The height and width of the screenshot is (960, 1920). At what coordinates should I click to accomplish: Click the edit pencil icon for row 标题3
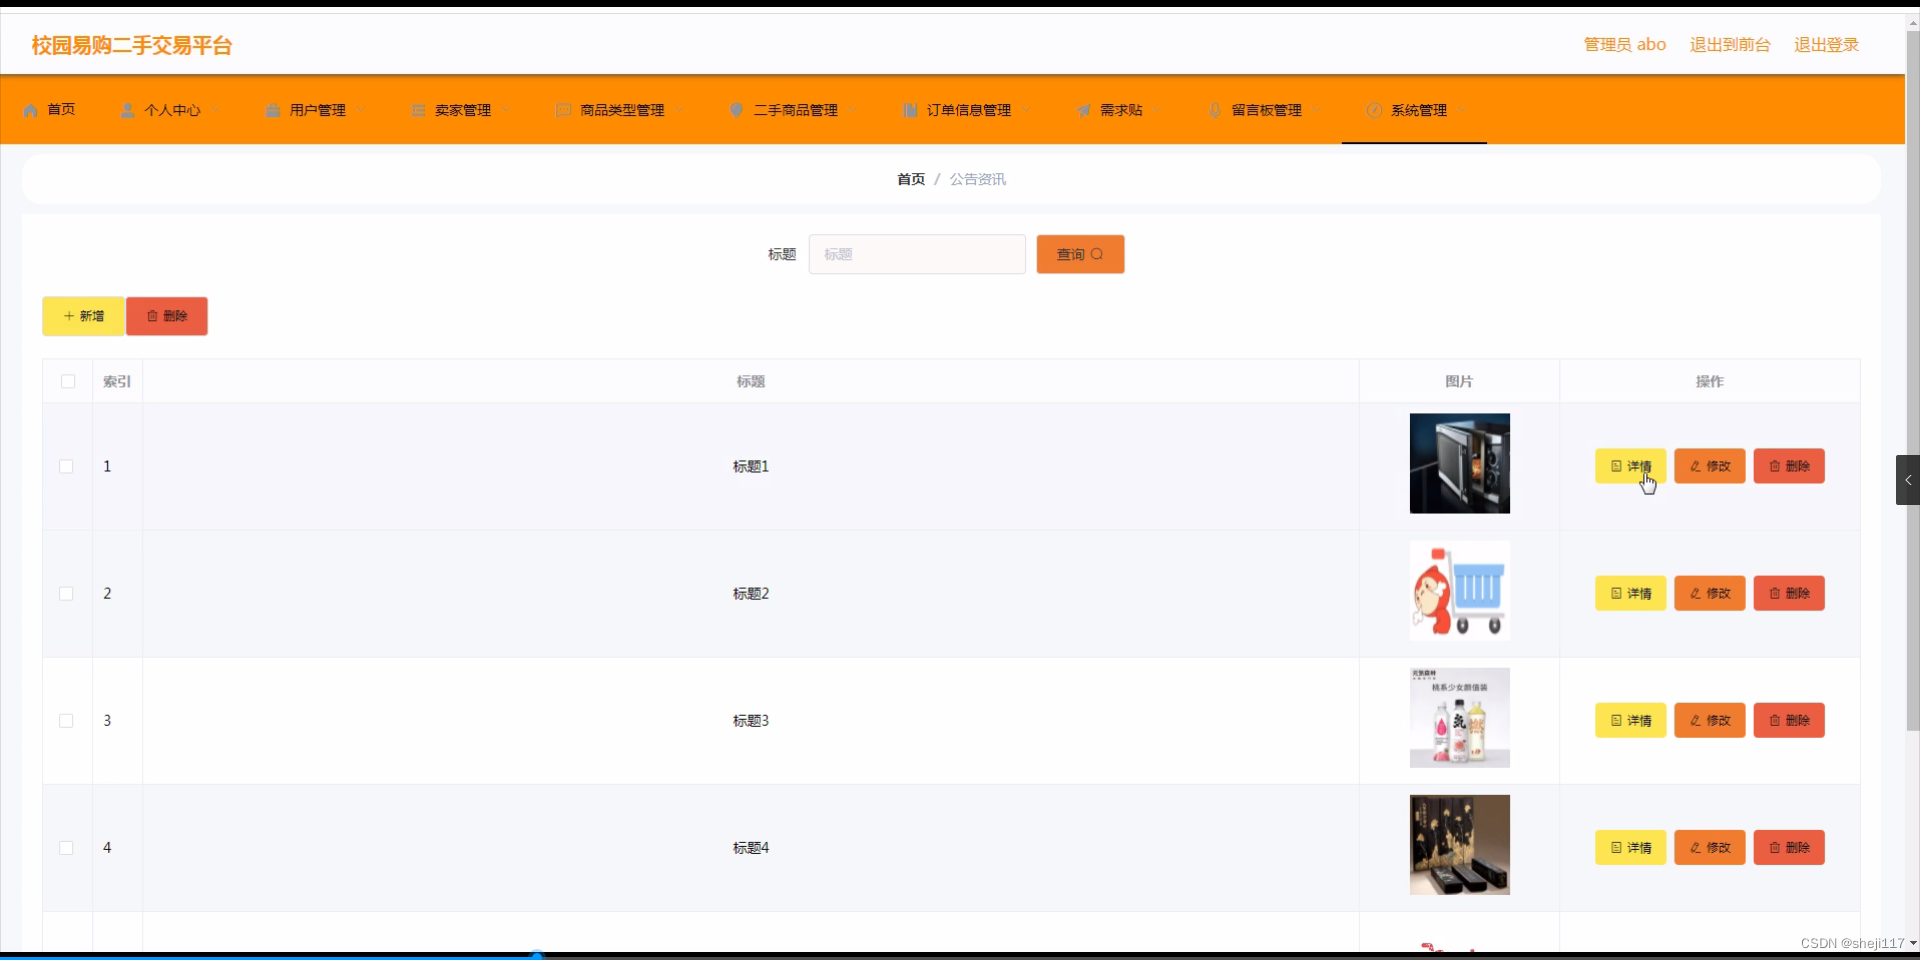click(x=1695, y=720)
